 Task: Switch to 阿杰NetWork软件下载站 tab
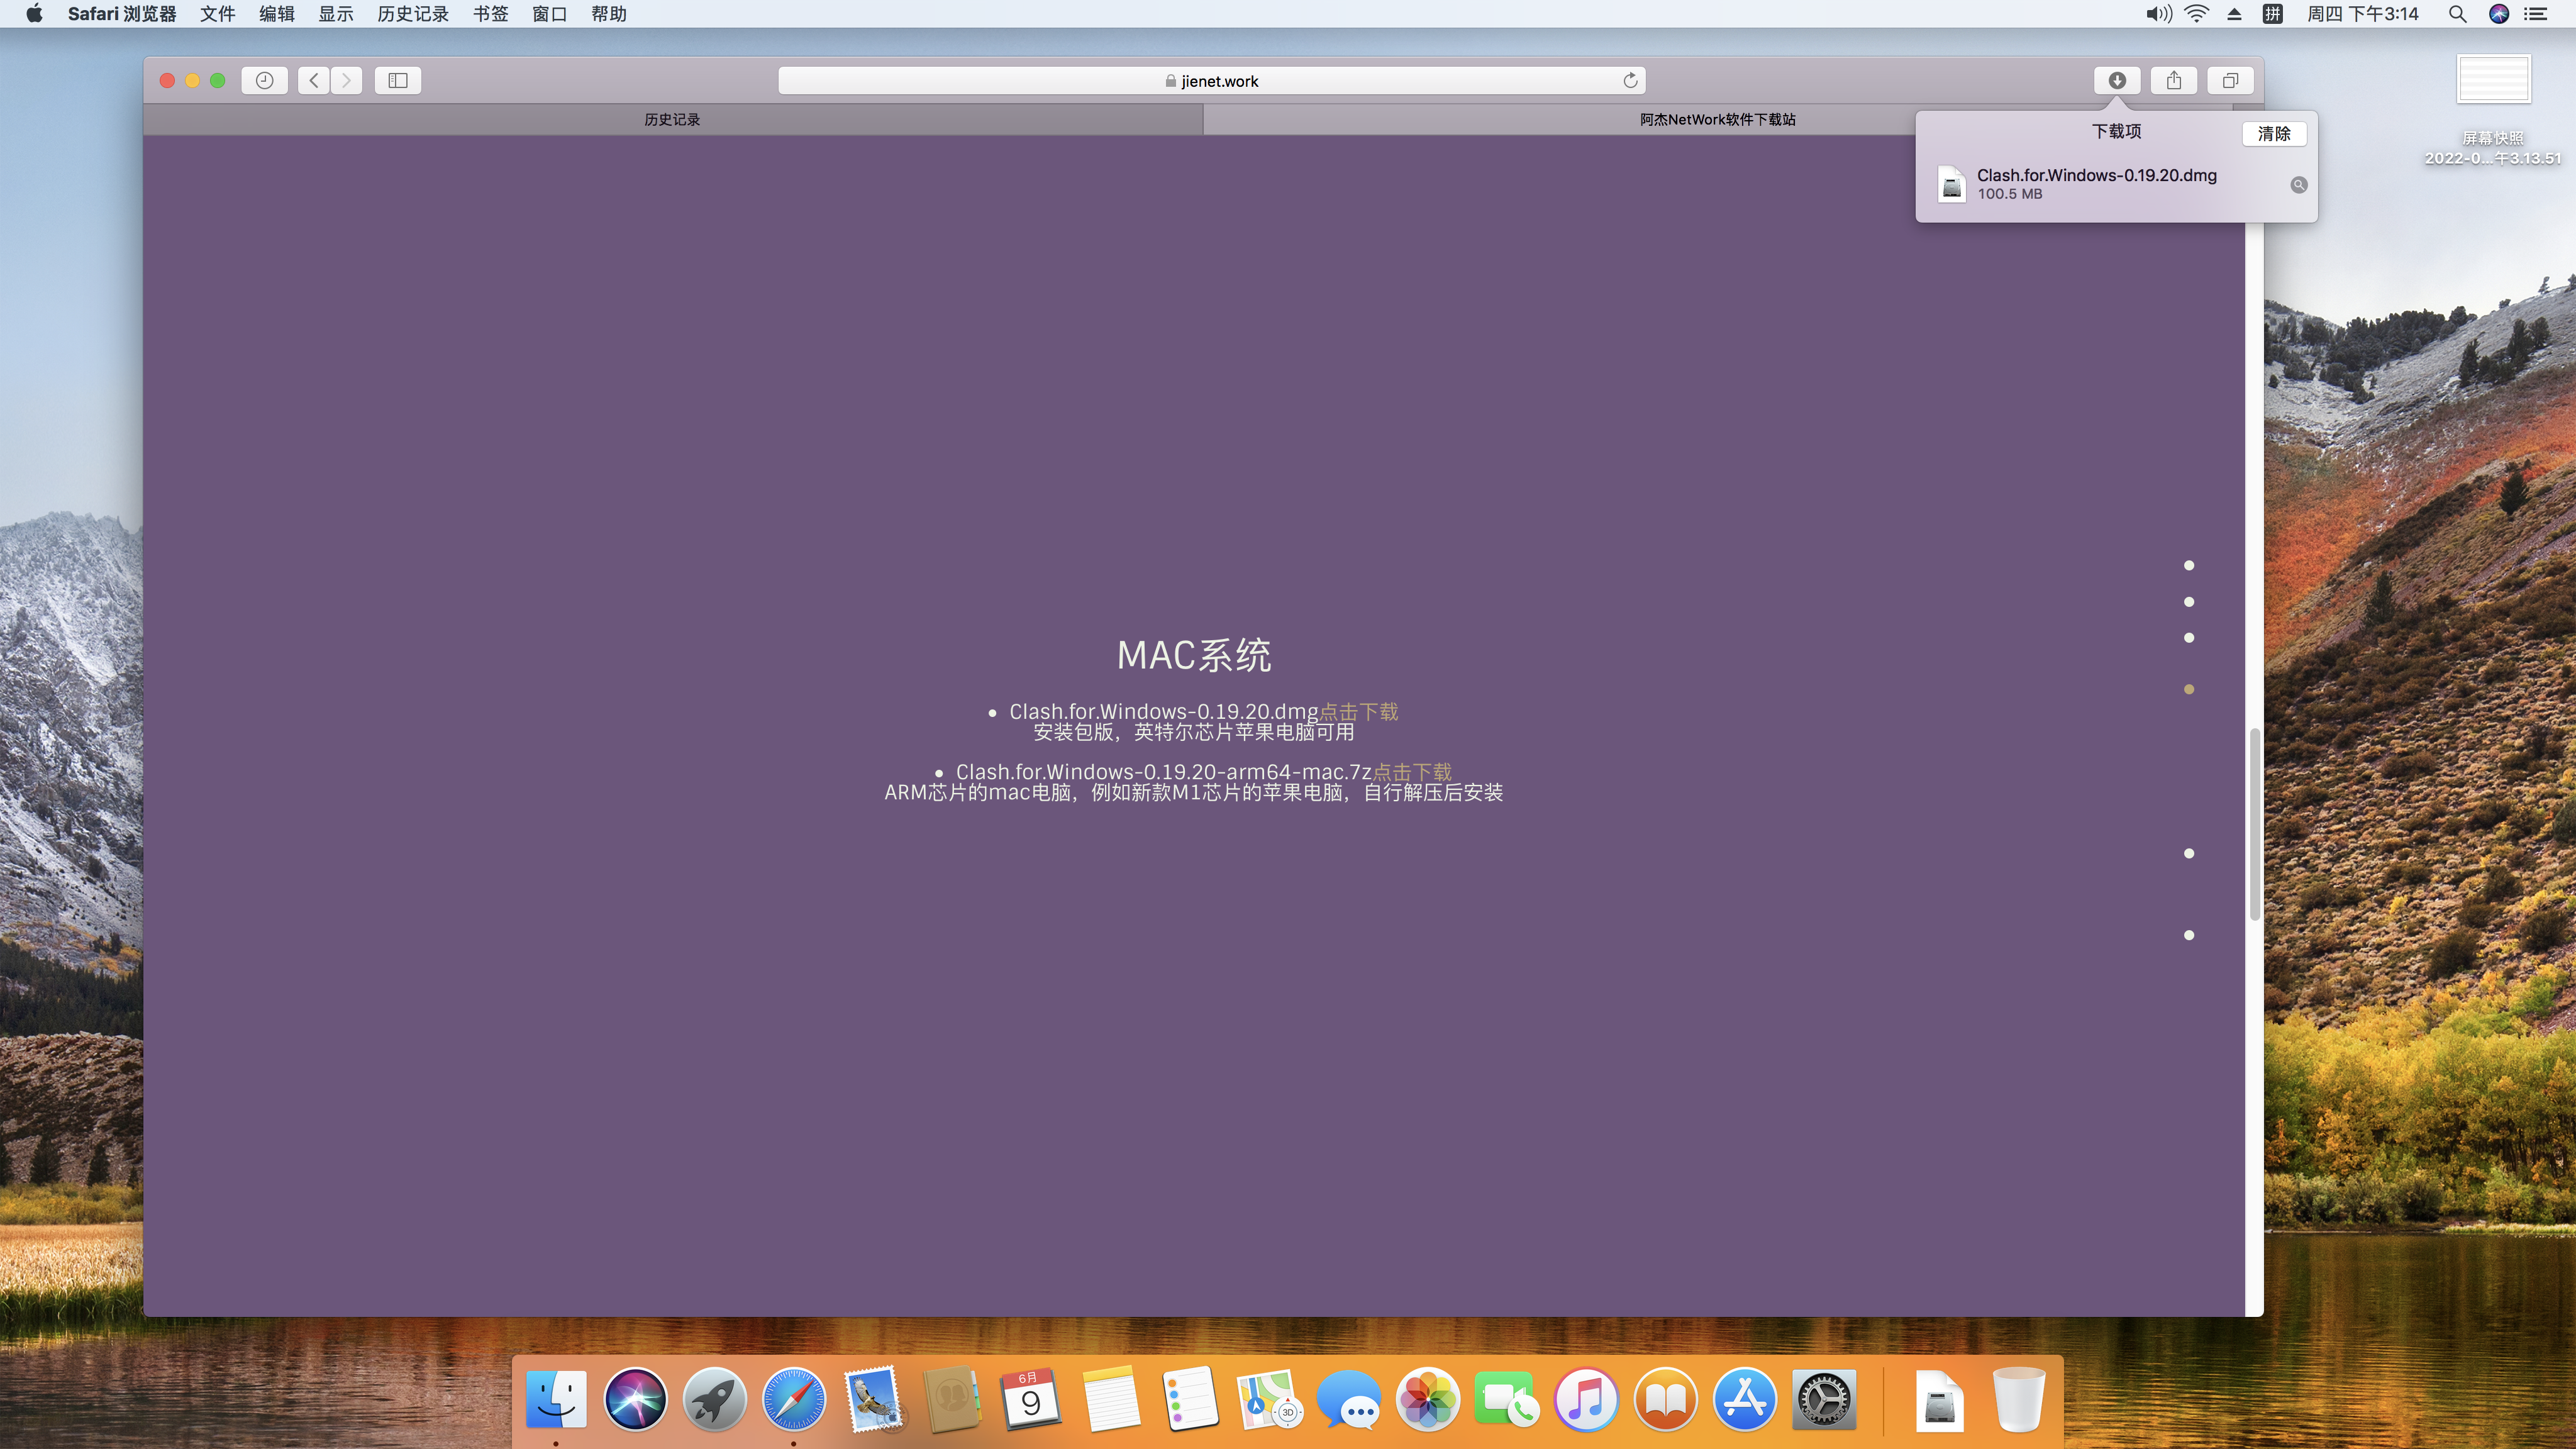1717,119
